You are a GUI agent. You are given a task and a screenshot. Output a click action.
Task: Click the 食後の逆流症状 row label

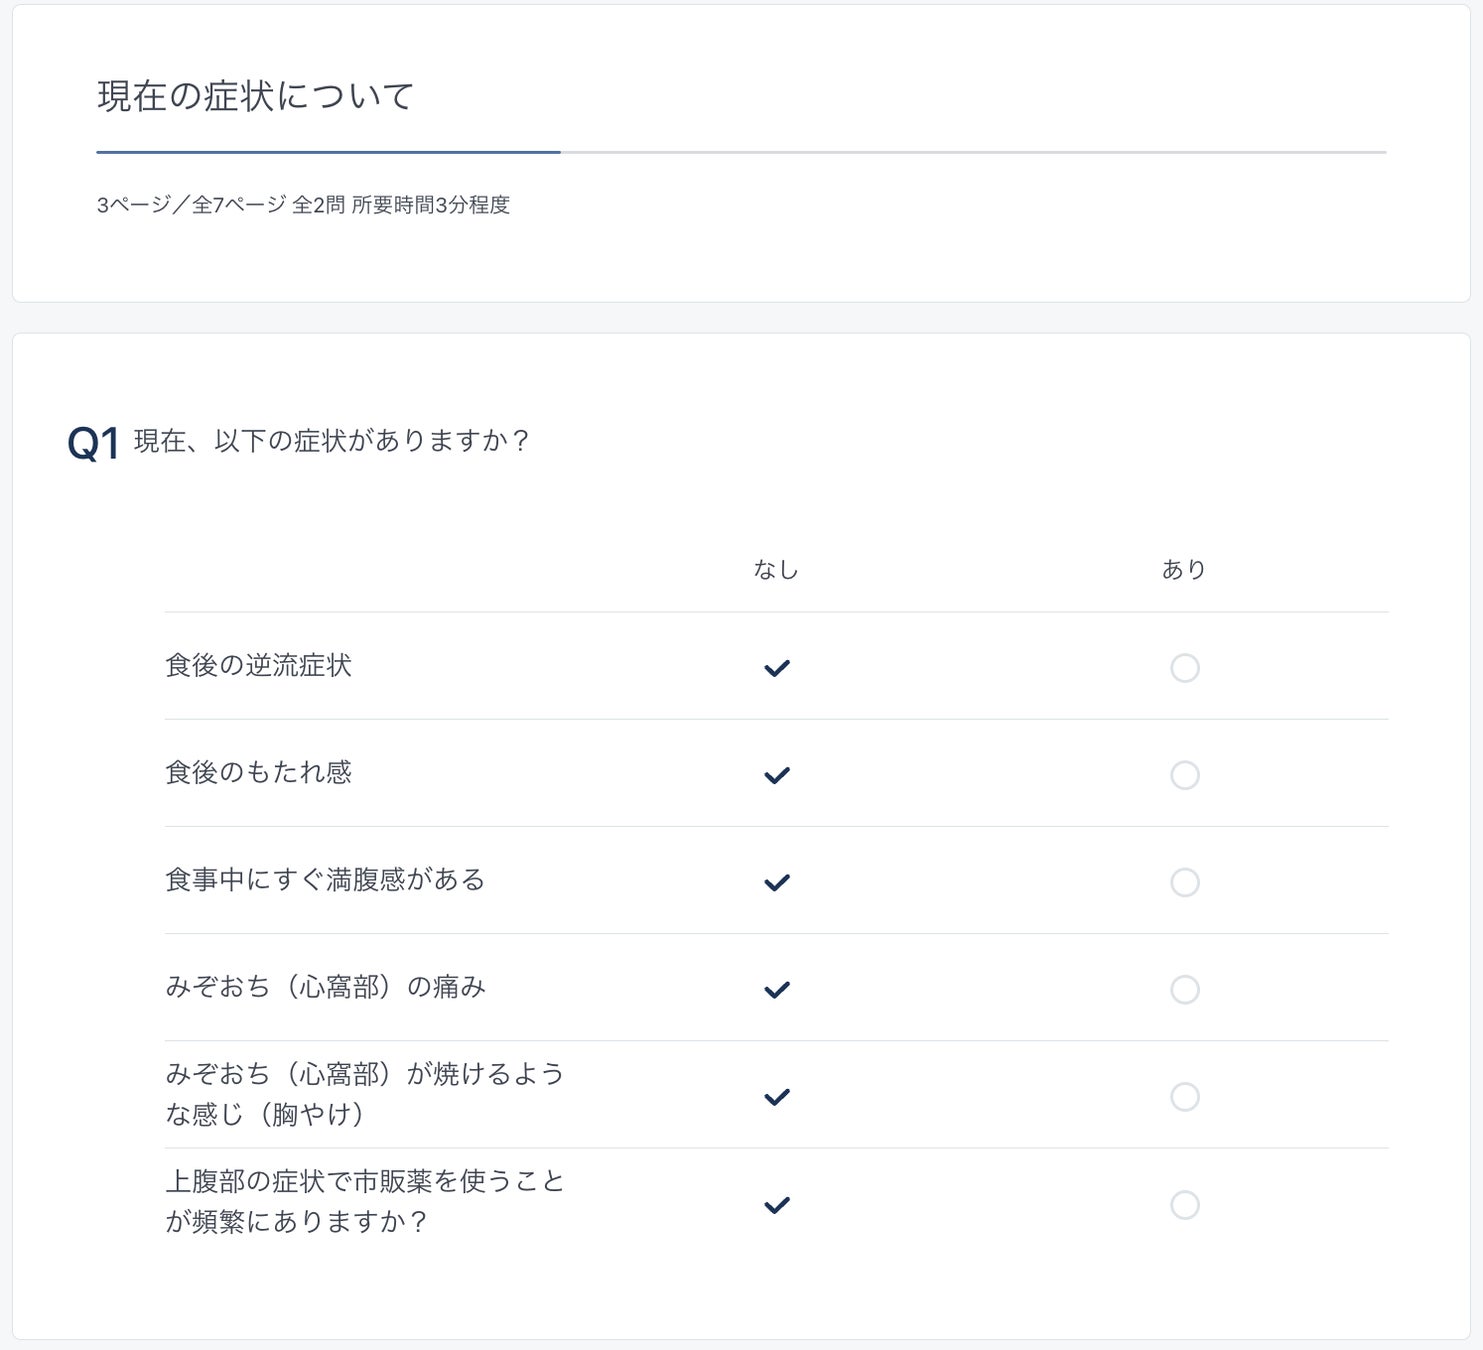tap(258, 666)
